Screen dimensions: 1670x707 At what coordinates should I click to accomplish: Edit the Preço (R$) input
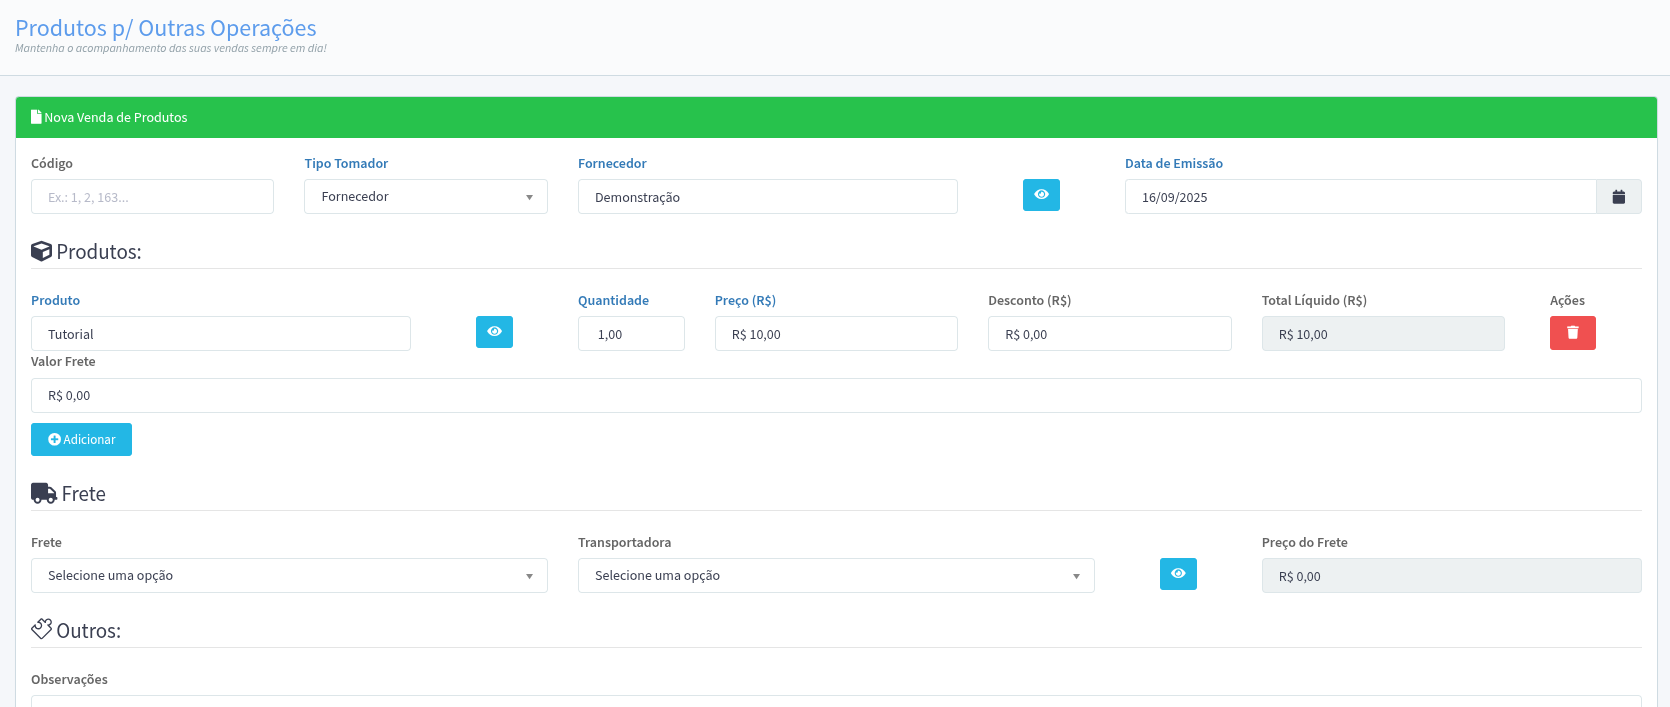[x=835, y=334]
